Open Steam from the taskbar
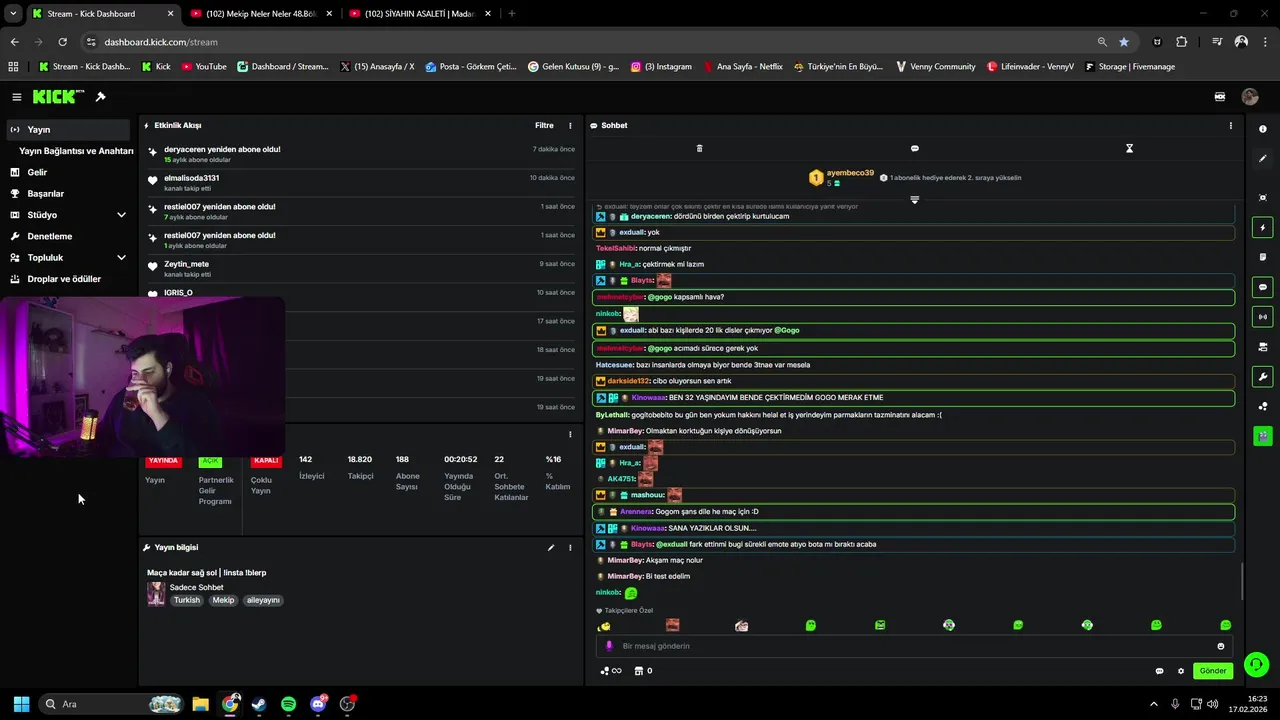The width and height of the screenshot is (1280, 720). coord(259,704)
